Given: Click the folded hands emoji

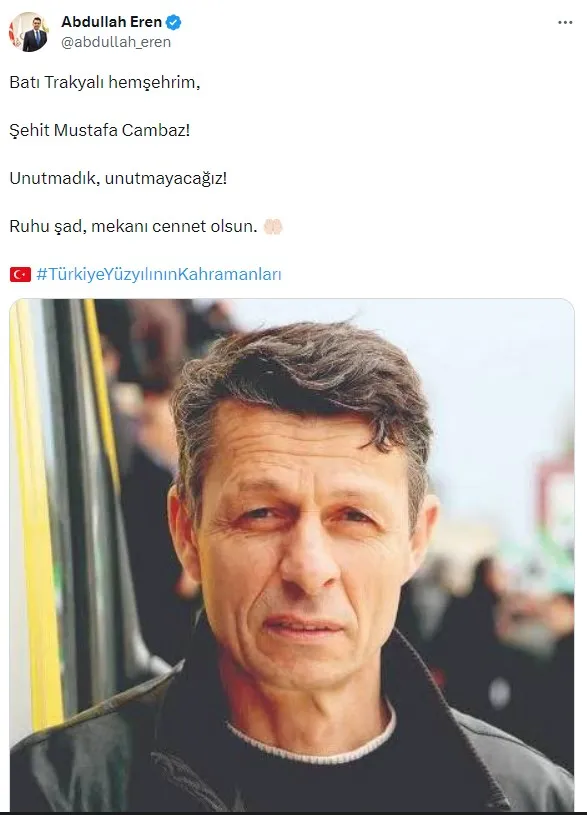Looking at the screenshot, I should click(x=273, y=227).
